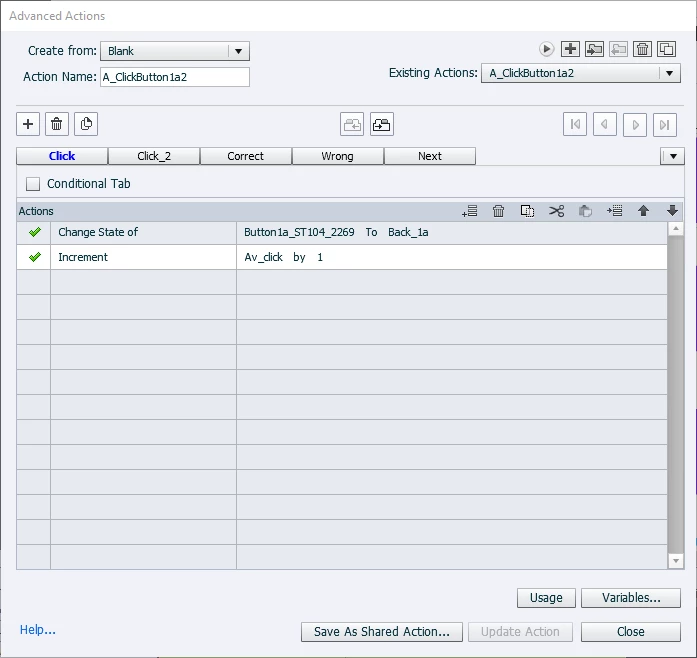Click Button1a_ST104_2269 parameter text
Image resolution: width=697 pixels, height=658 pixels.
tap(299, 232)
